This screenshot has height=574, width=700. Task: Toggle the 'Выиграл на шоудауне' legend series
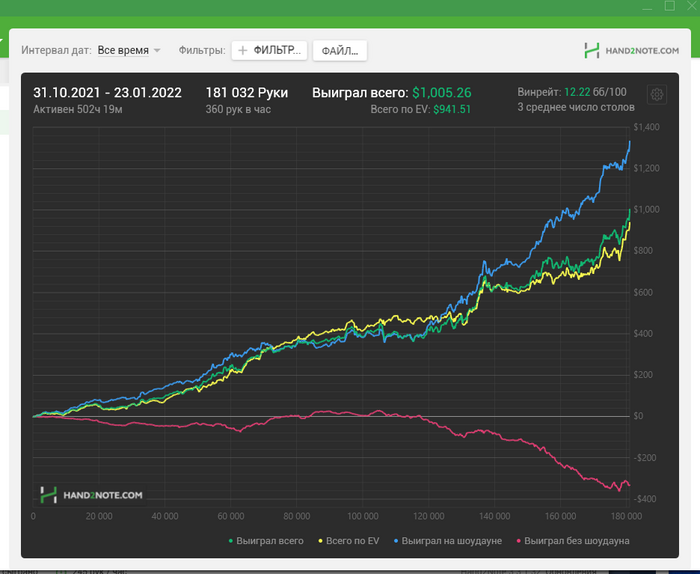(448, 541)
